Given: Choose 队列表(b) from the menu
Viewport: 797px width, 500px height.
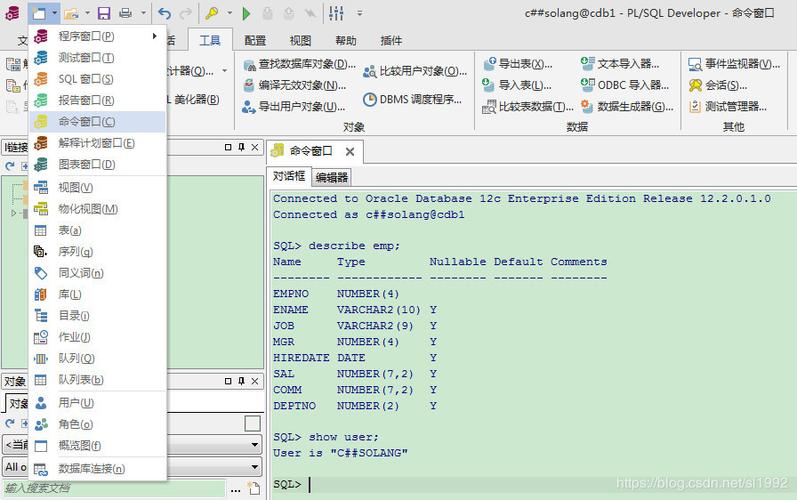Looking at the screenshot, I should pos(98,380).
